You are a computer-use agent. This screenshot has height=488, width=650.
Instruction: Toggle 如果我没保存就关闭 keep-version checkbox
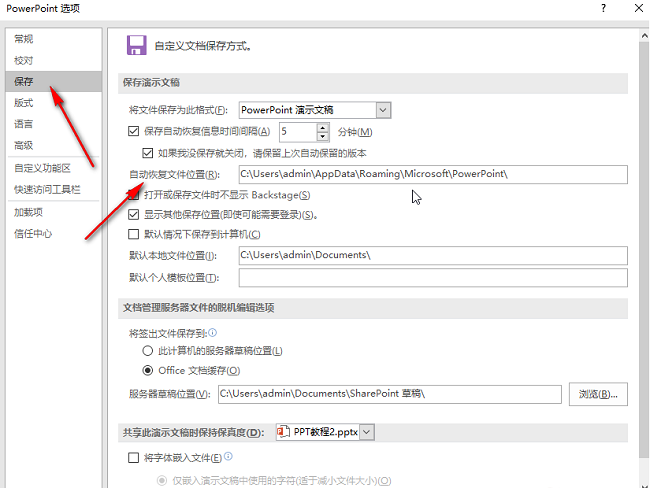click(148, 153)
